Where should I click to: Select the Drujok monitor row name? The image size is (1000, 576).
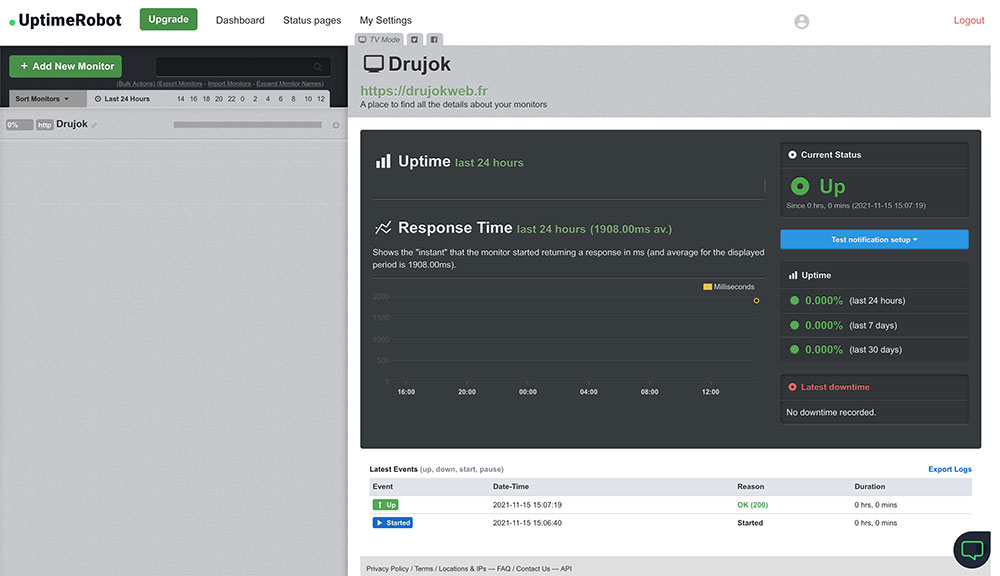[71, 124]
